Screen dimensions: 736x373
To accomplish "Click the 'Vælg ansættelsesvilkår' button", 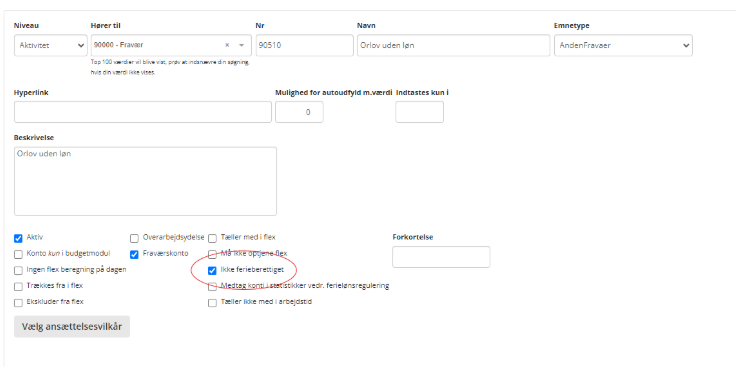I will tap(72, 327).
